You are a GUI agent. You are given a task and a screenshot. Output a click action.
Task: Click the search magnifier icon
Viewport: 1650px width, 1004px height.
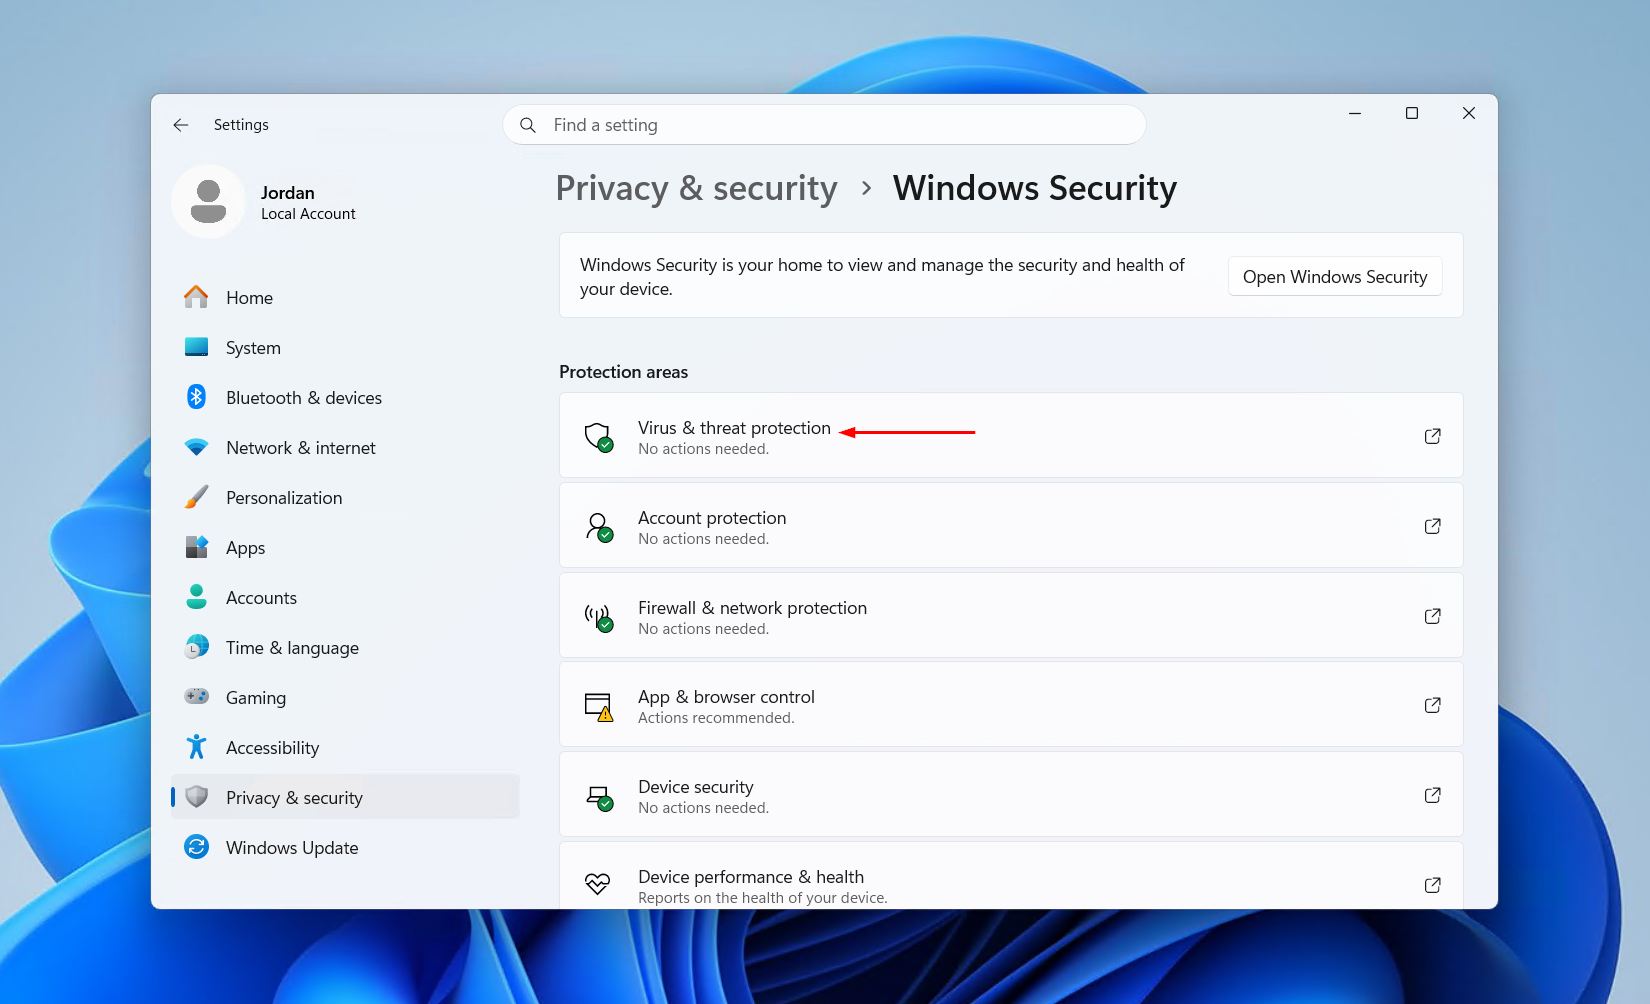[x=528, y=125]
